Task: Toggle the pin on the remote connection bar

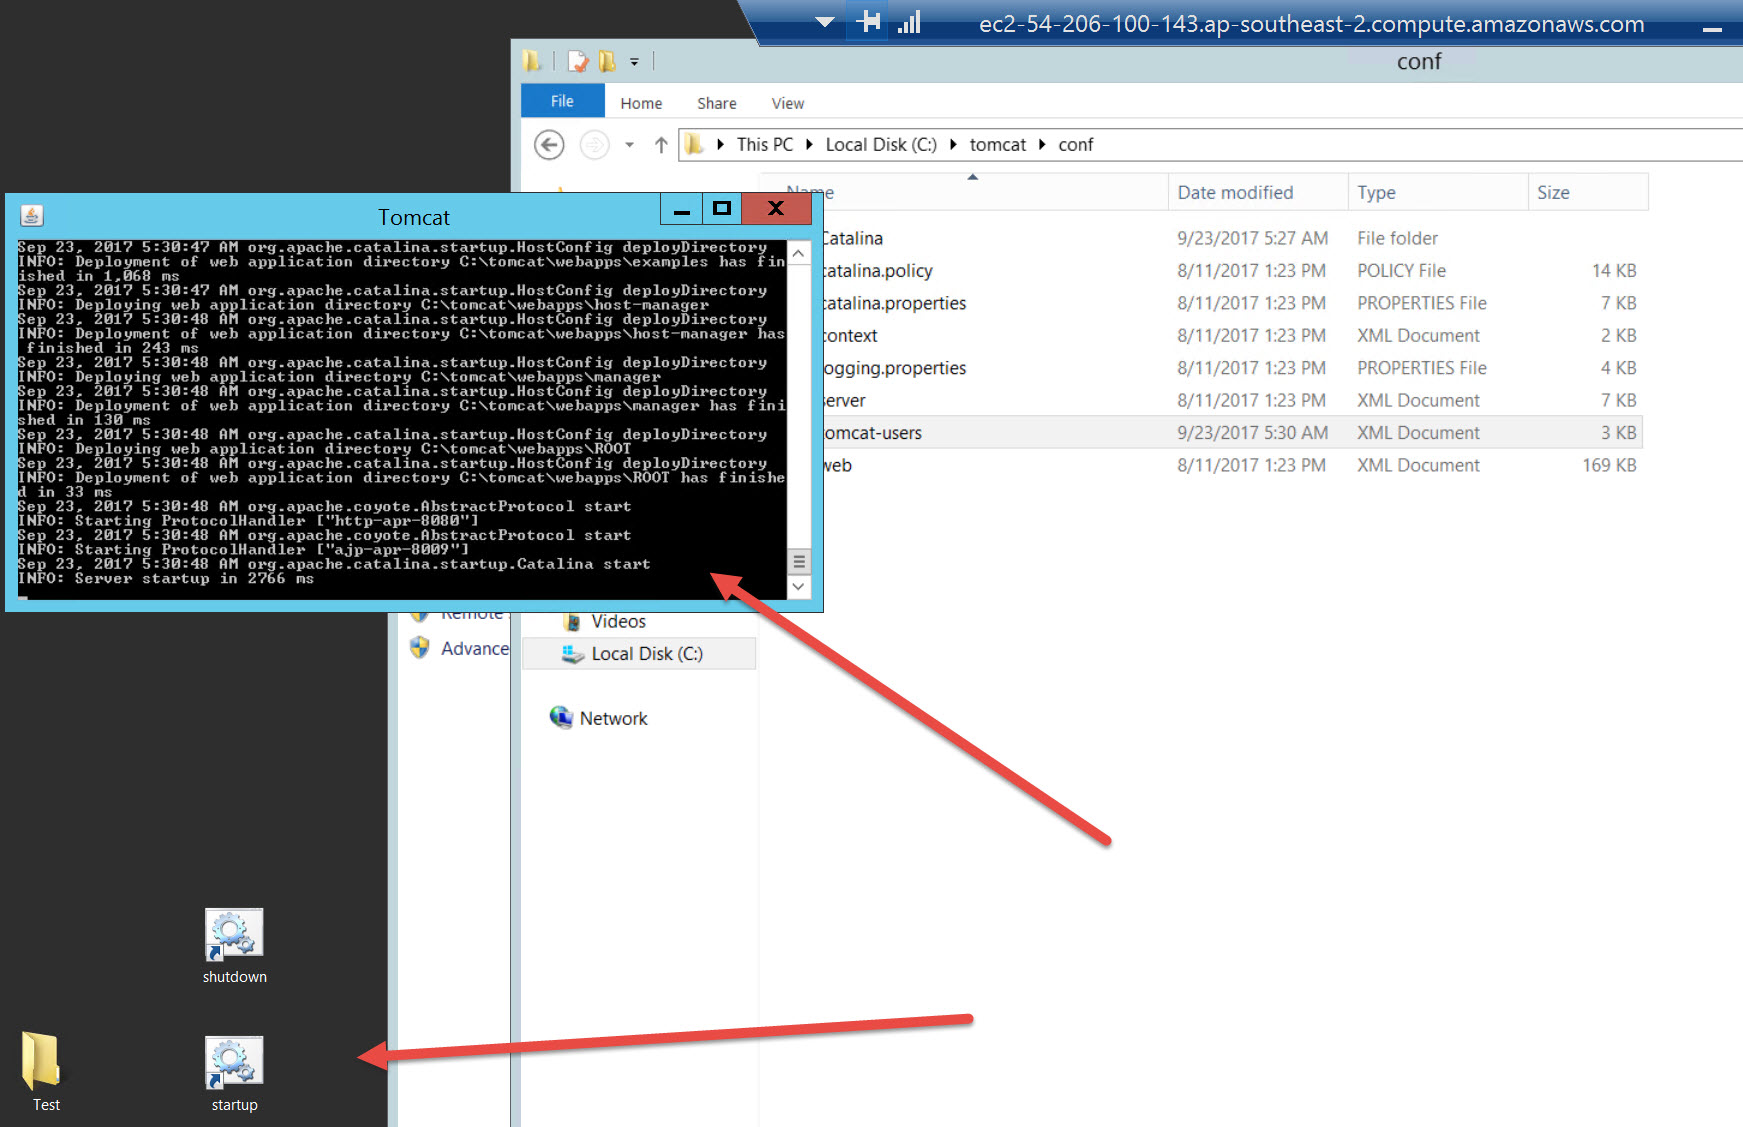Action: pos(869,22)
